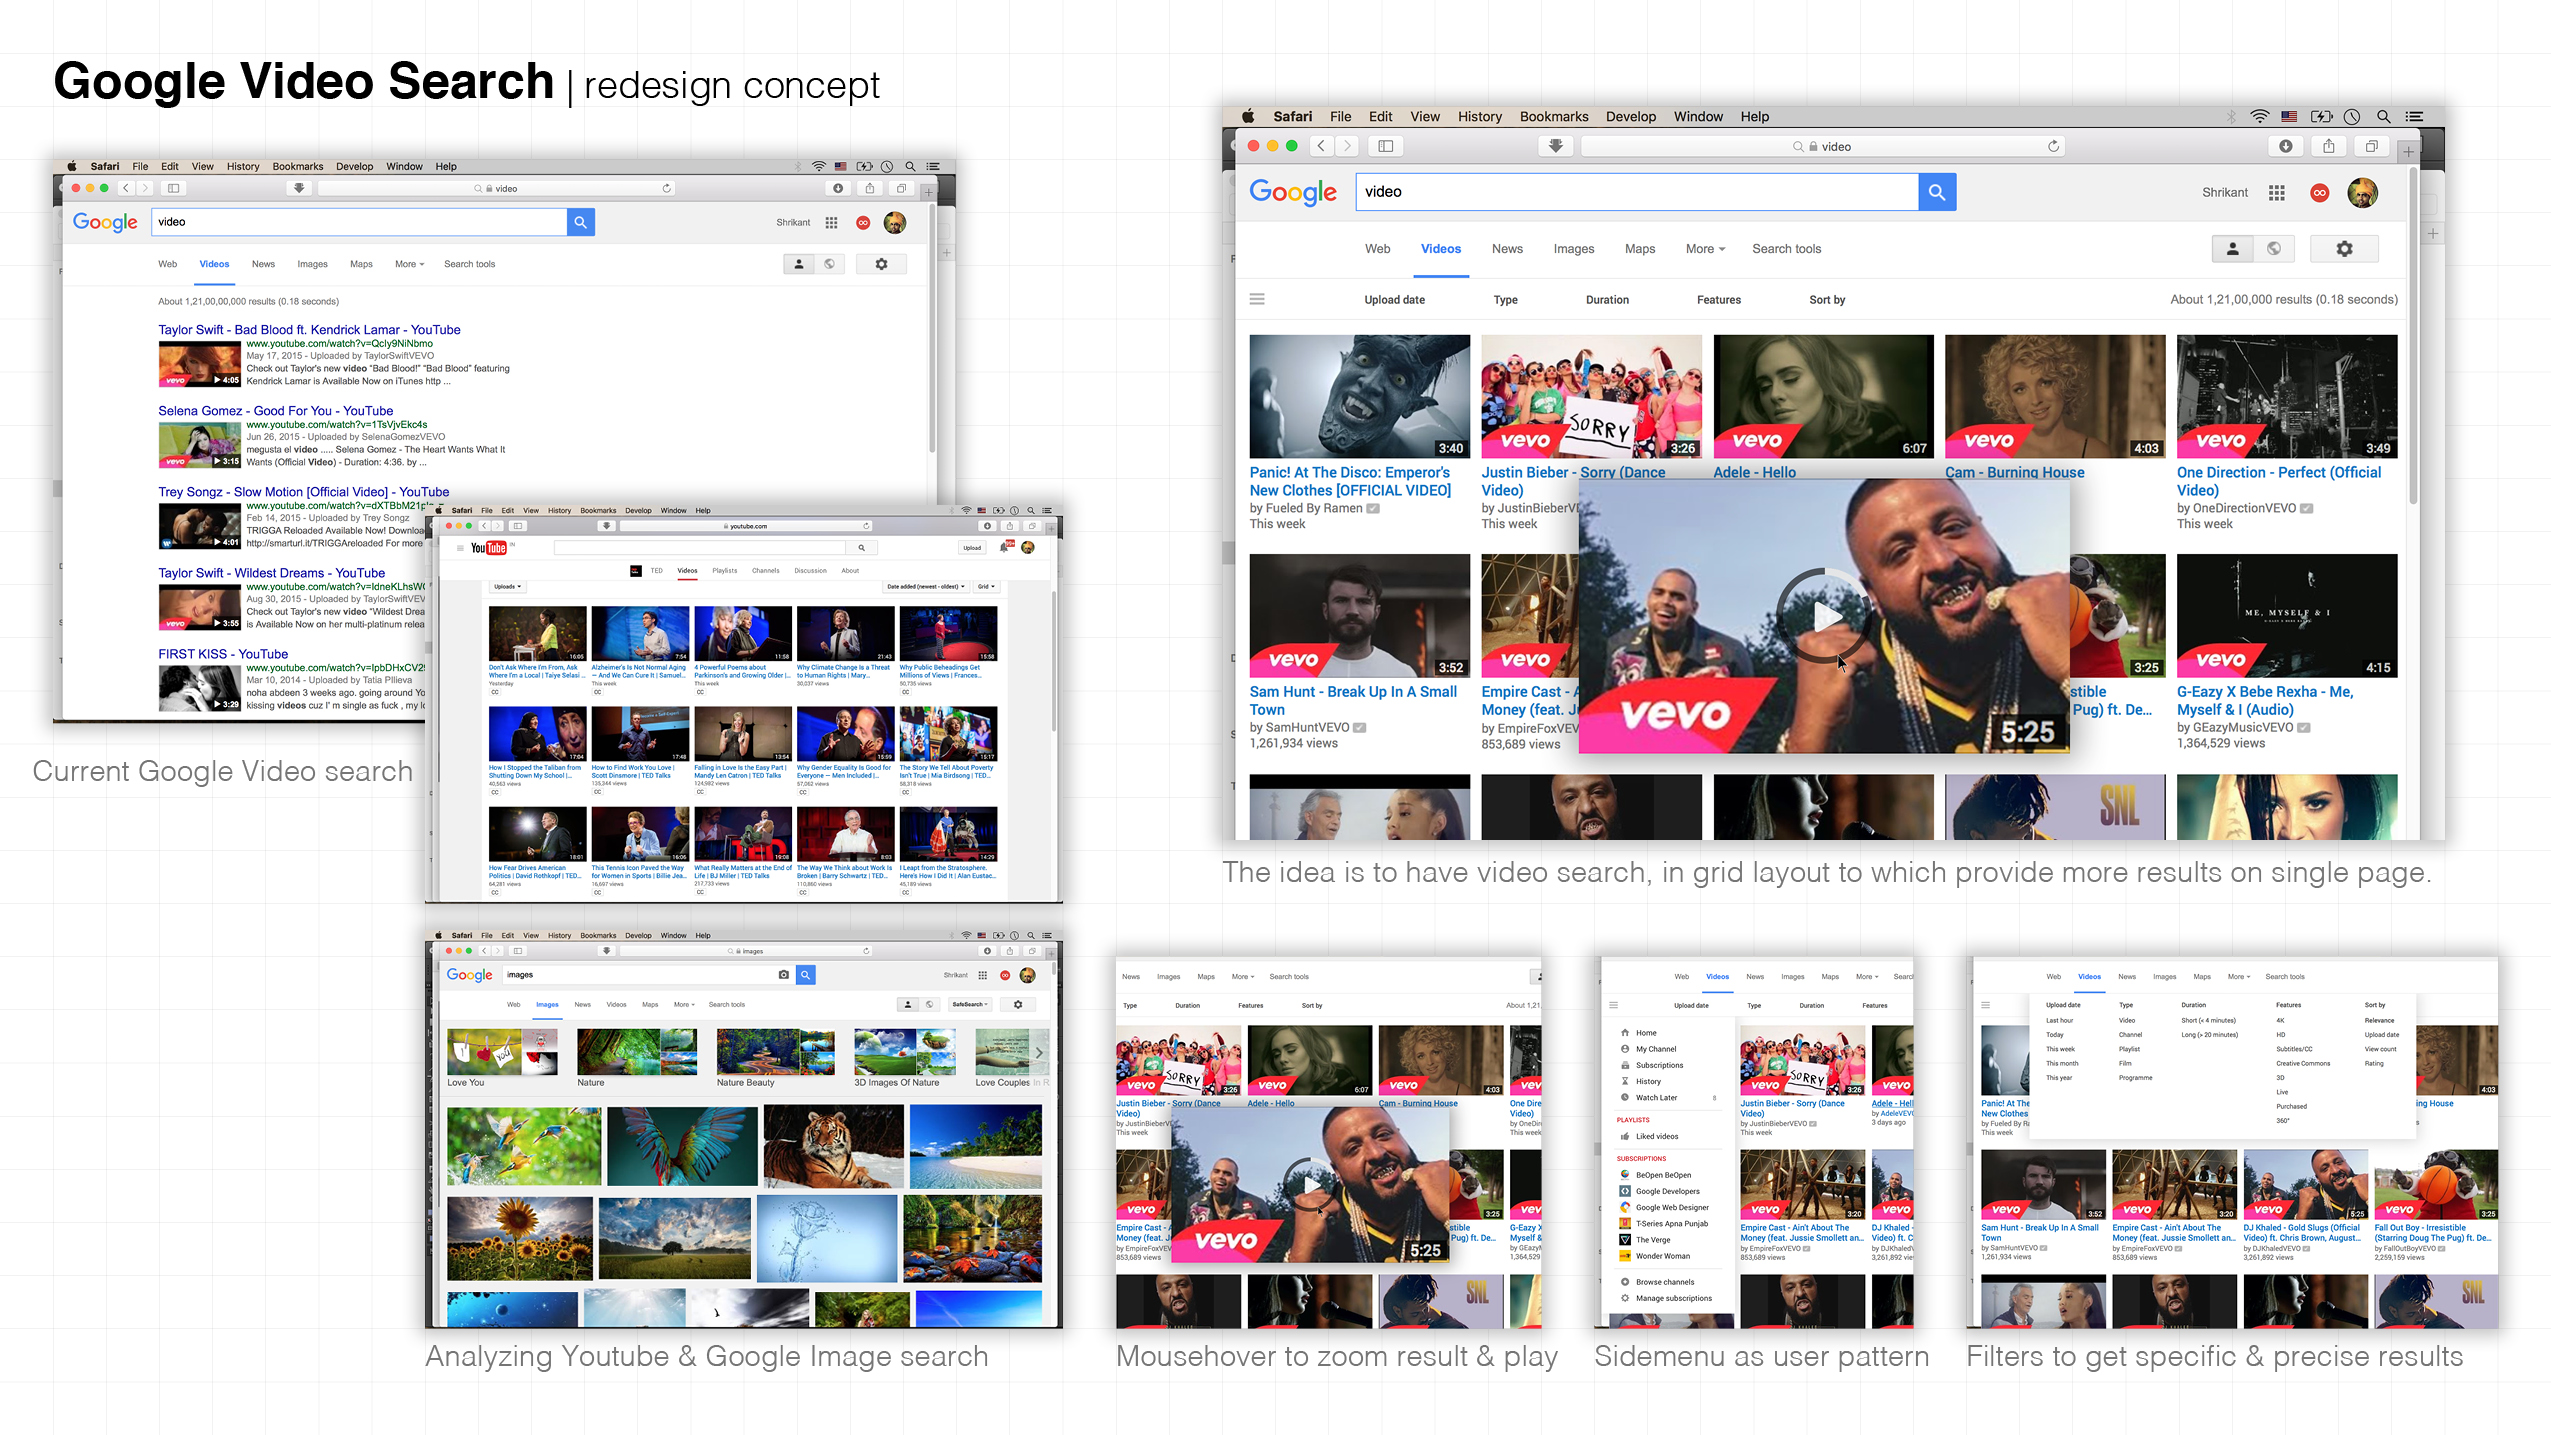Open the Date added (newest - oldest) dropdown in the YouTube window
Screen dimensions: 2551x1435
coord(926,587)
